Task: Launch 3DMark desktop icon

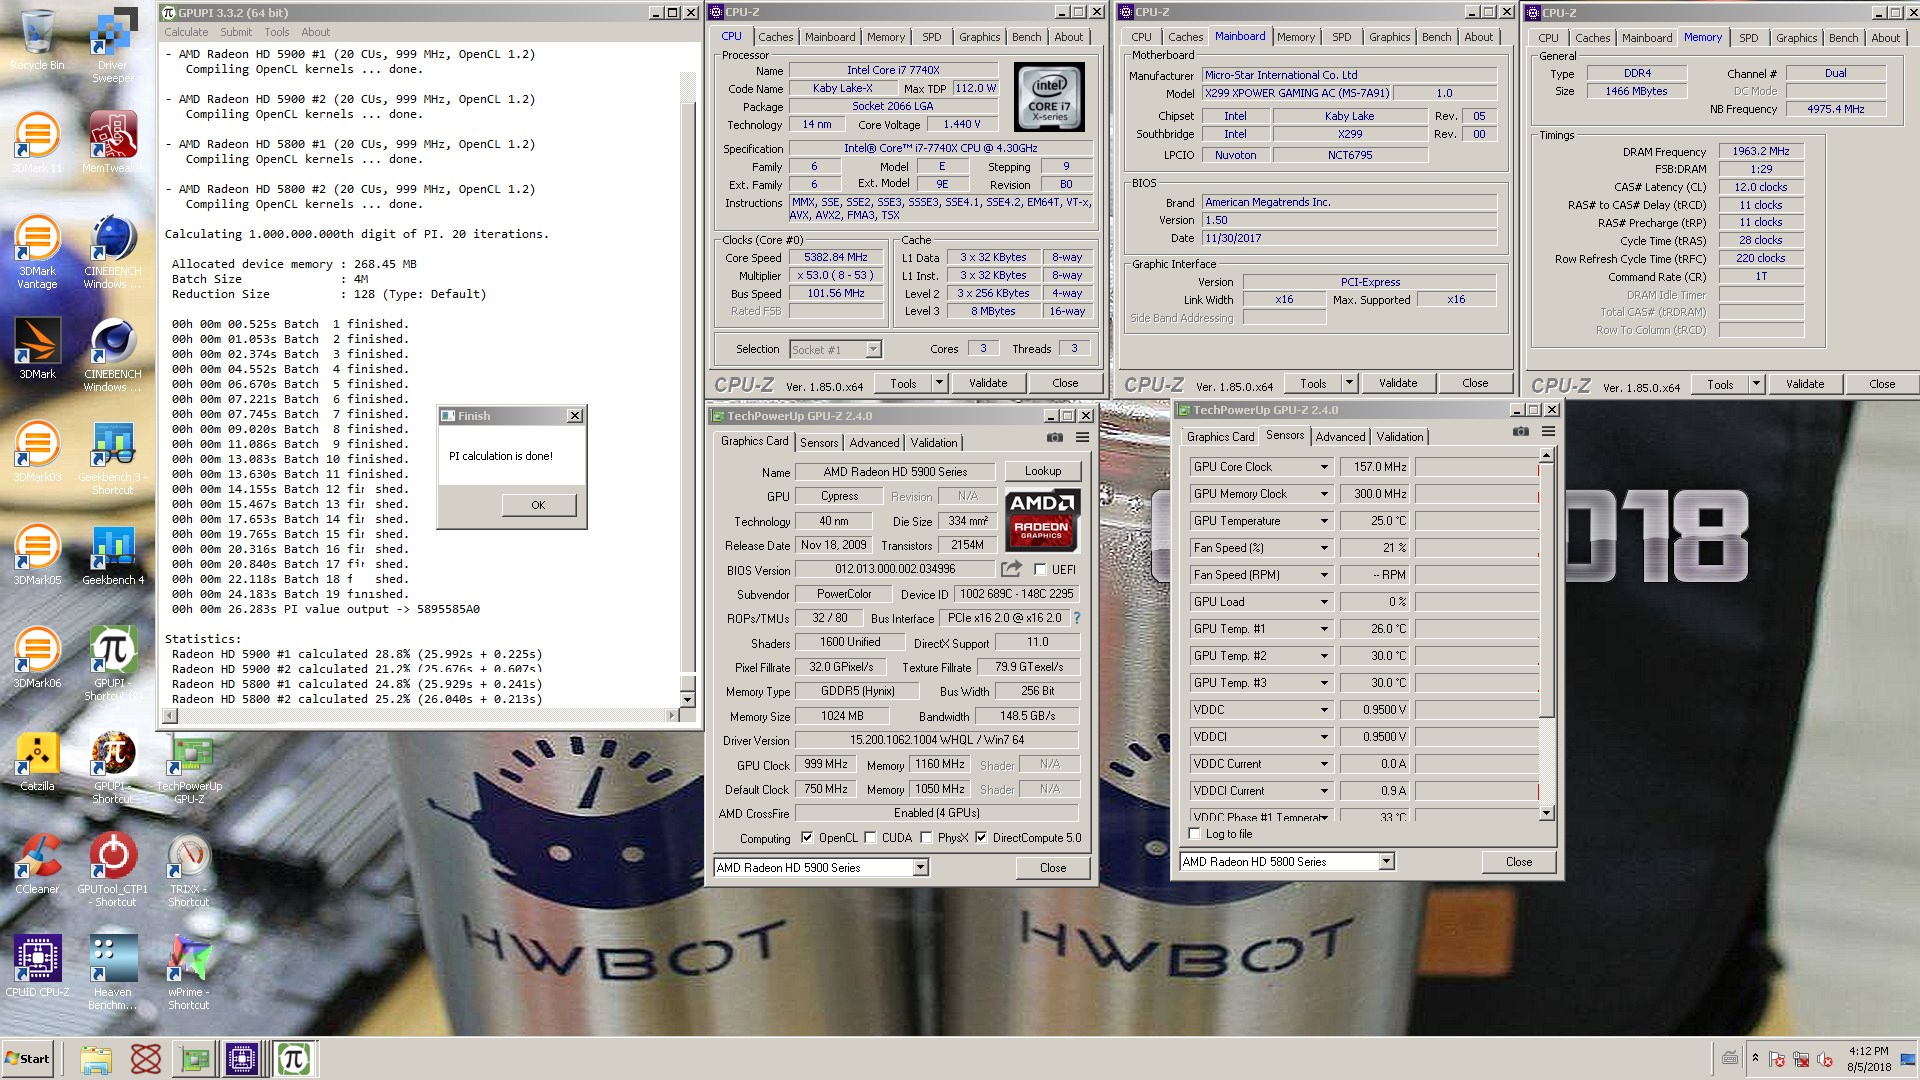Action: (x=37, y=349)
